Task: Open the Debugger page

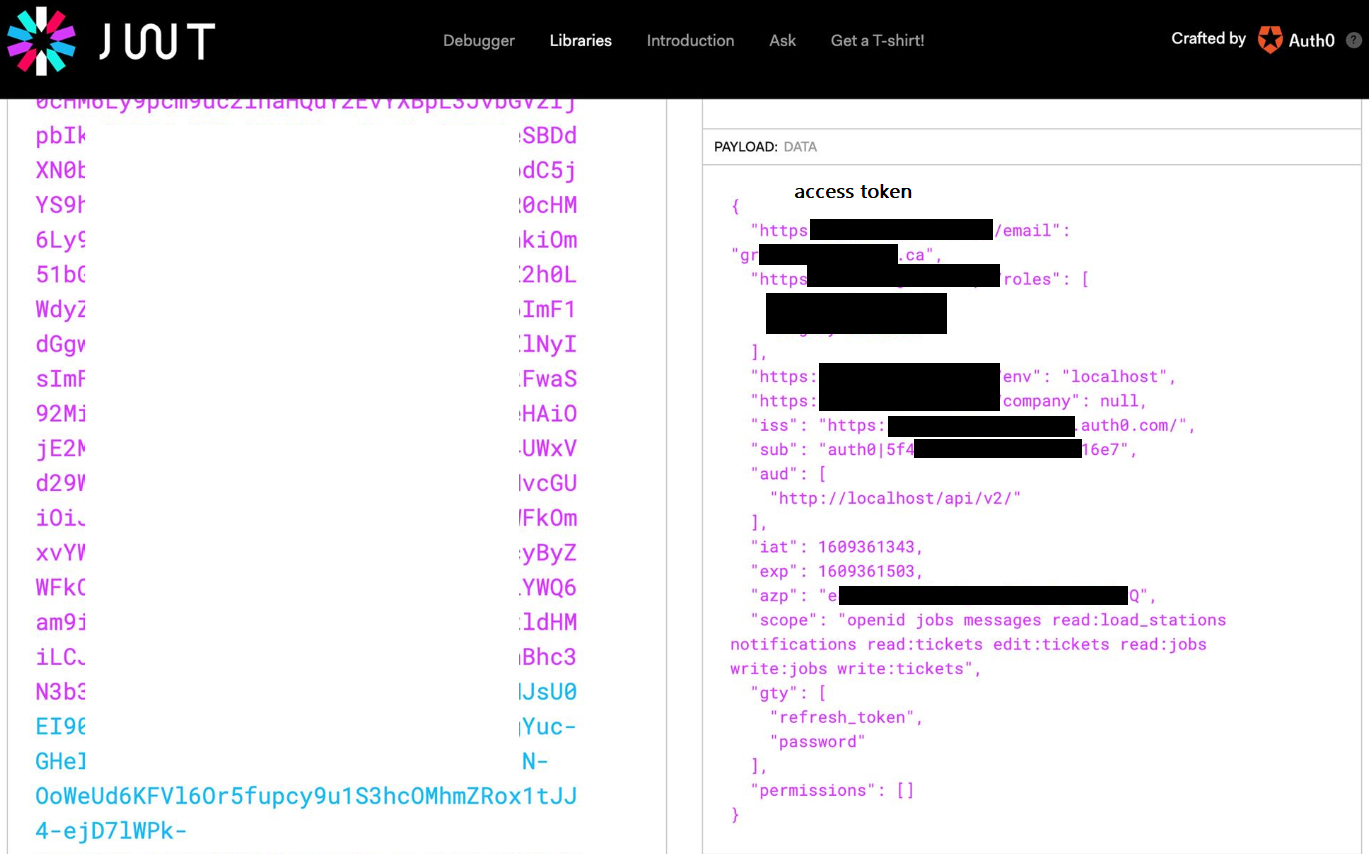Action: coord(479,41)
